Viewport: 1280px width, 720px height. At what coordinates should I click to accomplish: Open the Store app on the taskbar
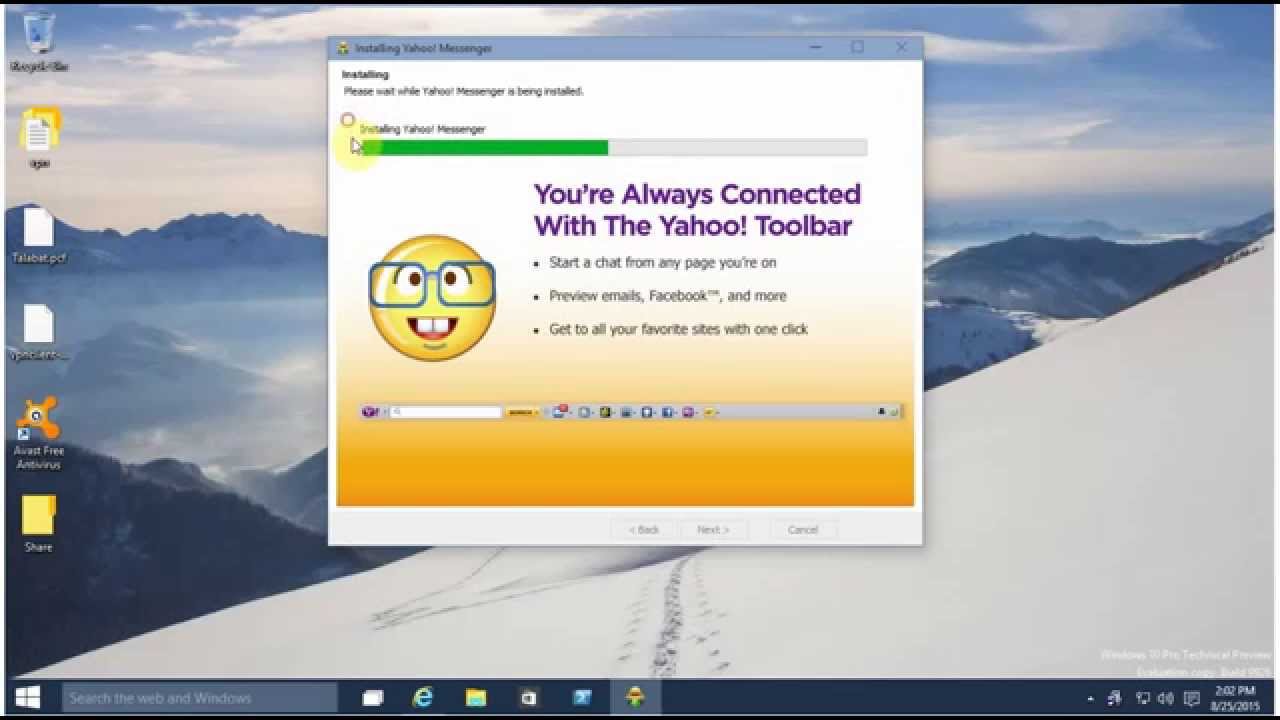[529, 698]
